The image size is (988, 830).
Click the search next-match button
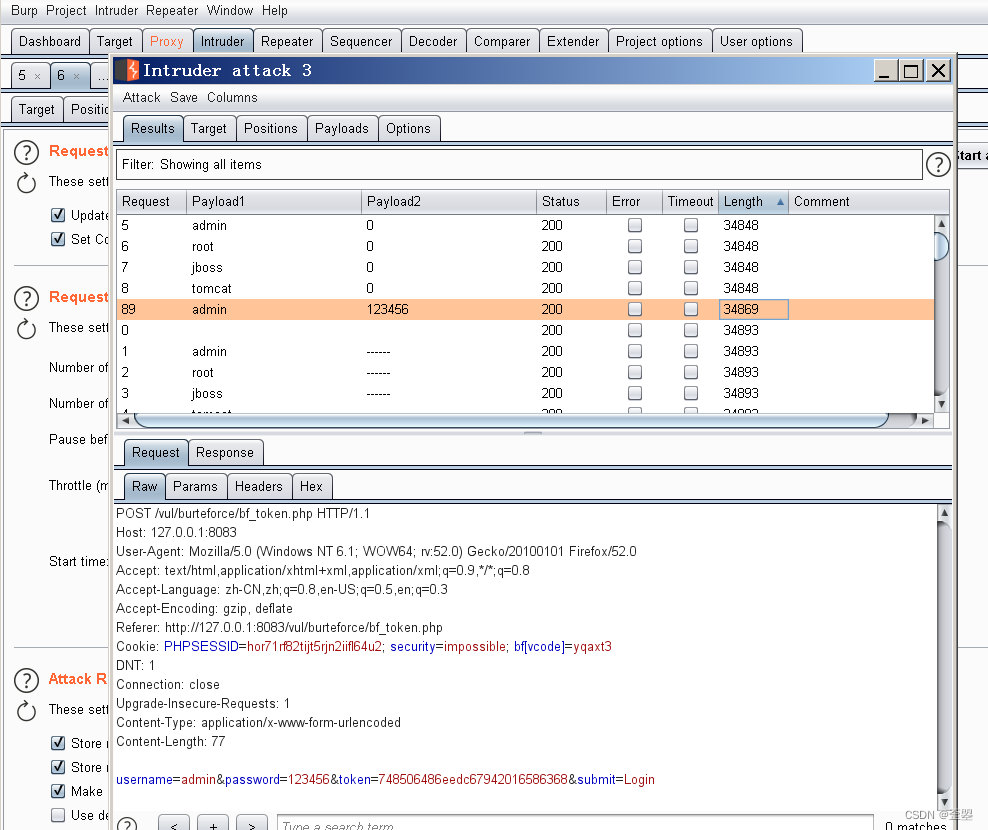coord(251,823)
